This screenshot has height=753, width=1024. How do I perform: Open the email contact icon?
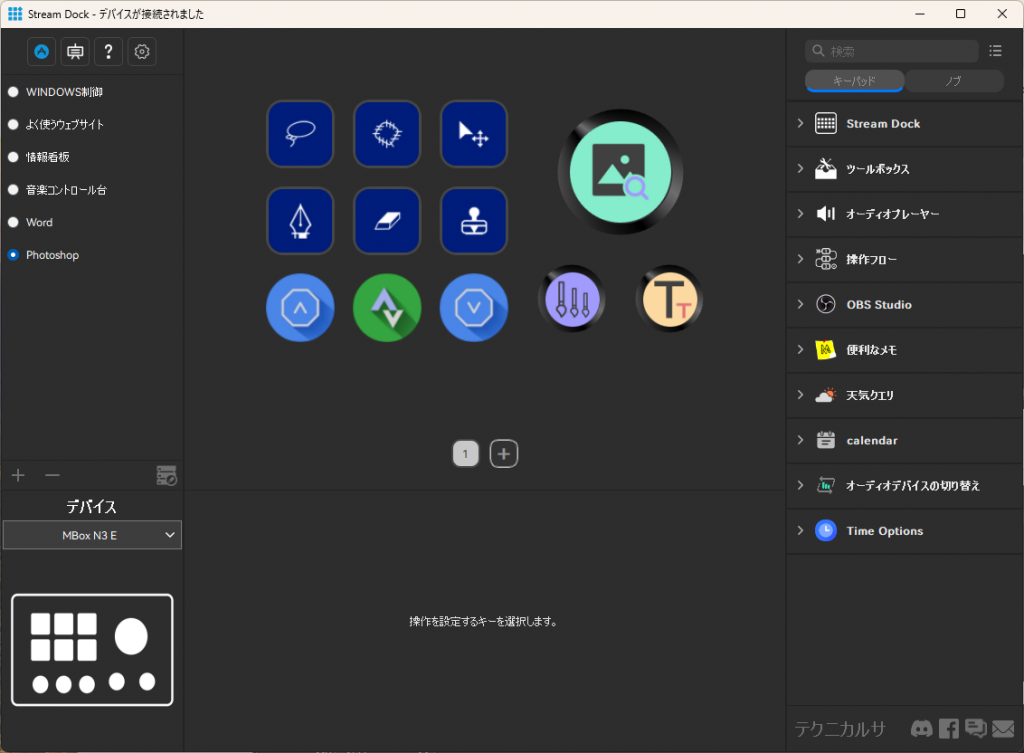1003,728
